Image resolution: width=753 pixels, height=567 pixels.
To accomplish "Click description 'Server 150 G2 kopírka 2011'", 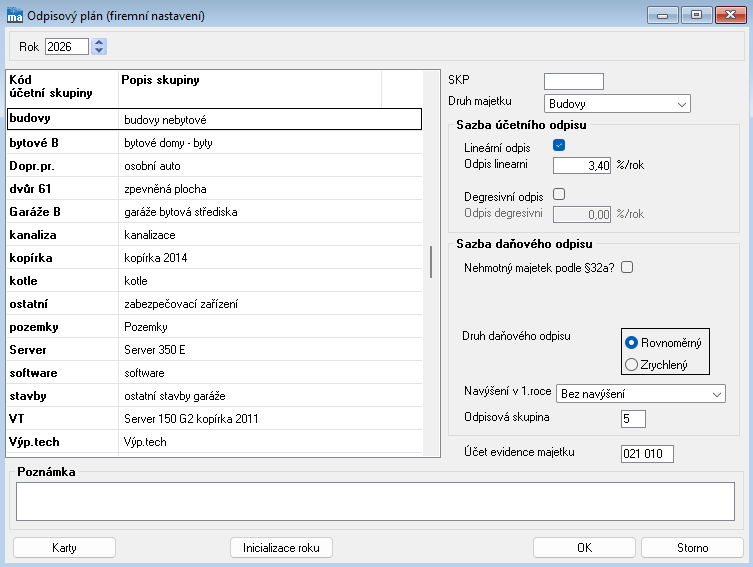I will tap(191, 419).
